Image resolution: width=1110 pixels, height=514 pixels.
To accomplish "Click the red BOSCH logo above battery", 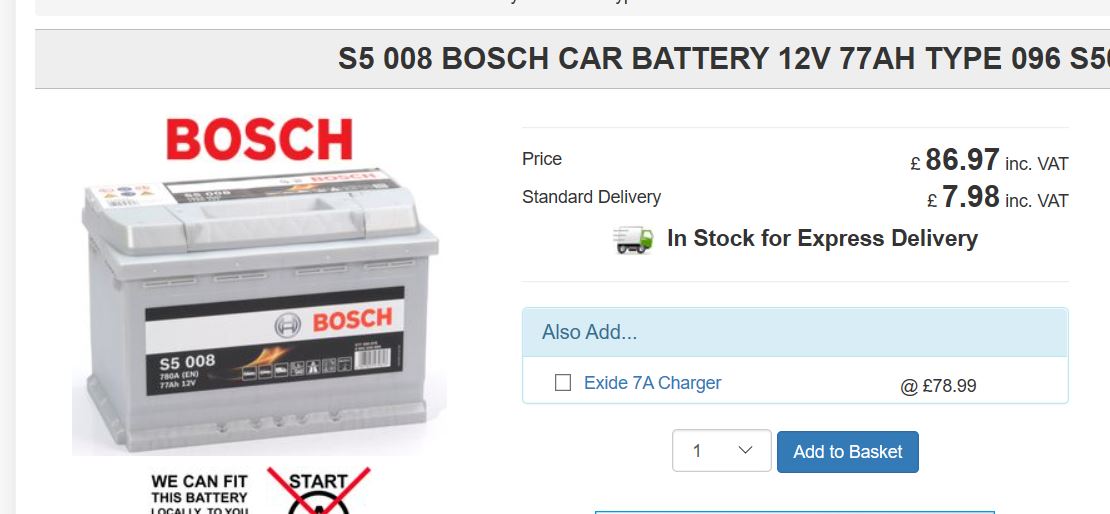I will (x=259, y=139).
